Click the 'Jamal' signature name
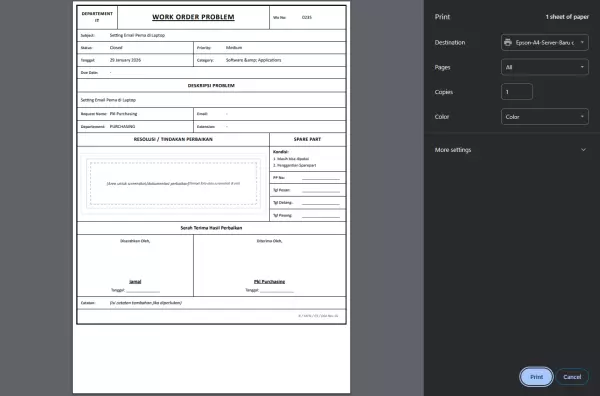This screenshot has width=600, height=396. coord(135,282)
